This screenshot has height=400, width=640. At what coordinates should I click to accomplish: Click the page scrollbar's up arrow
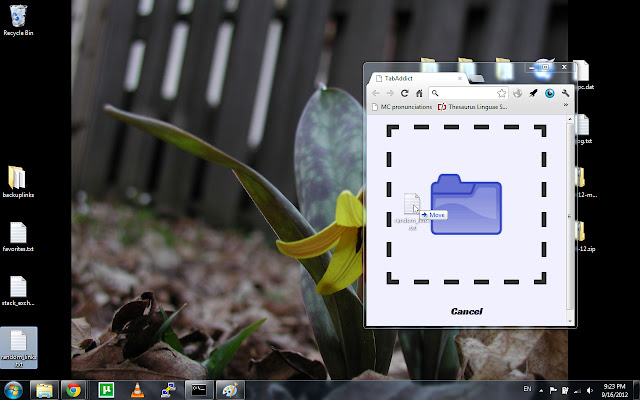[570, 119]
